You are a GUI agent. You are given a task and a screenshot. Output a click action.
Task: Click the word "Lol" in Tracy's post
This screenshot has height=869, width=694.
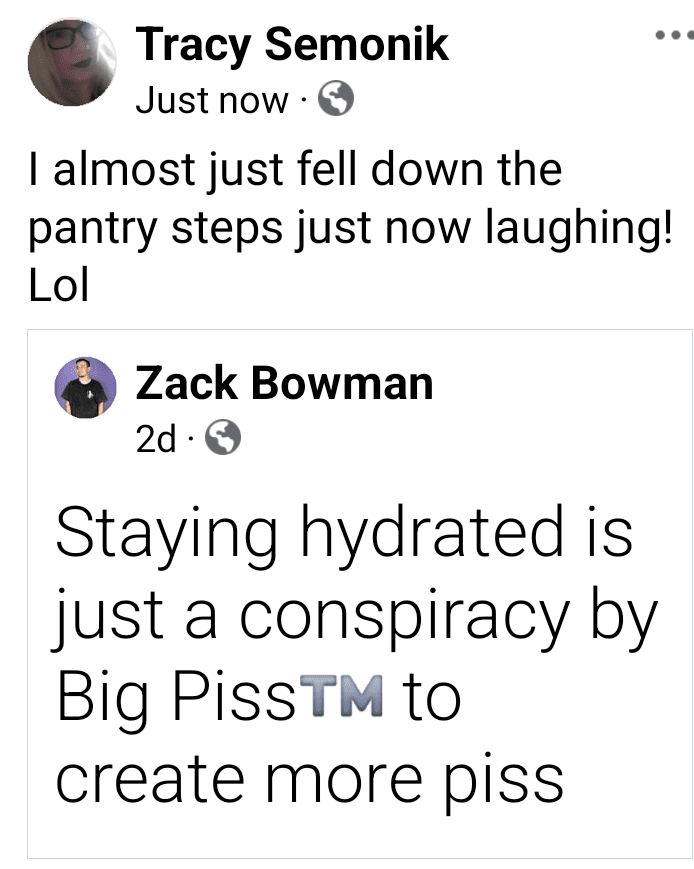60,287
